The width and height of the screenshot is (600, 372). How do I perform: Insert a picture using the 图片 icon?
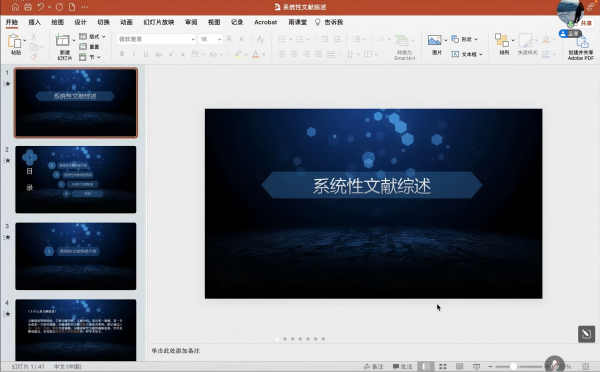point(434,40)
